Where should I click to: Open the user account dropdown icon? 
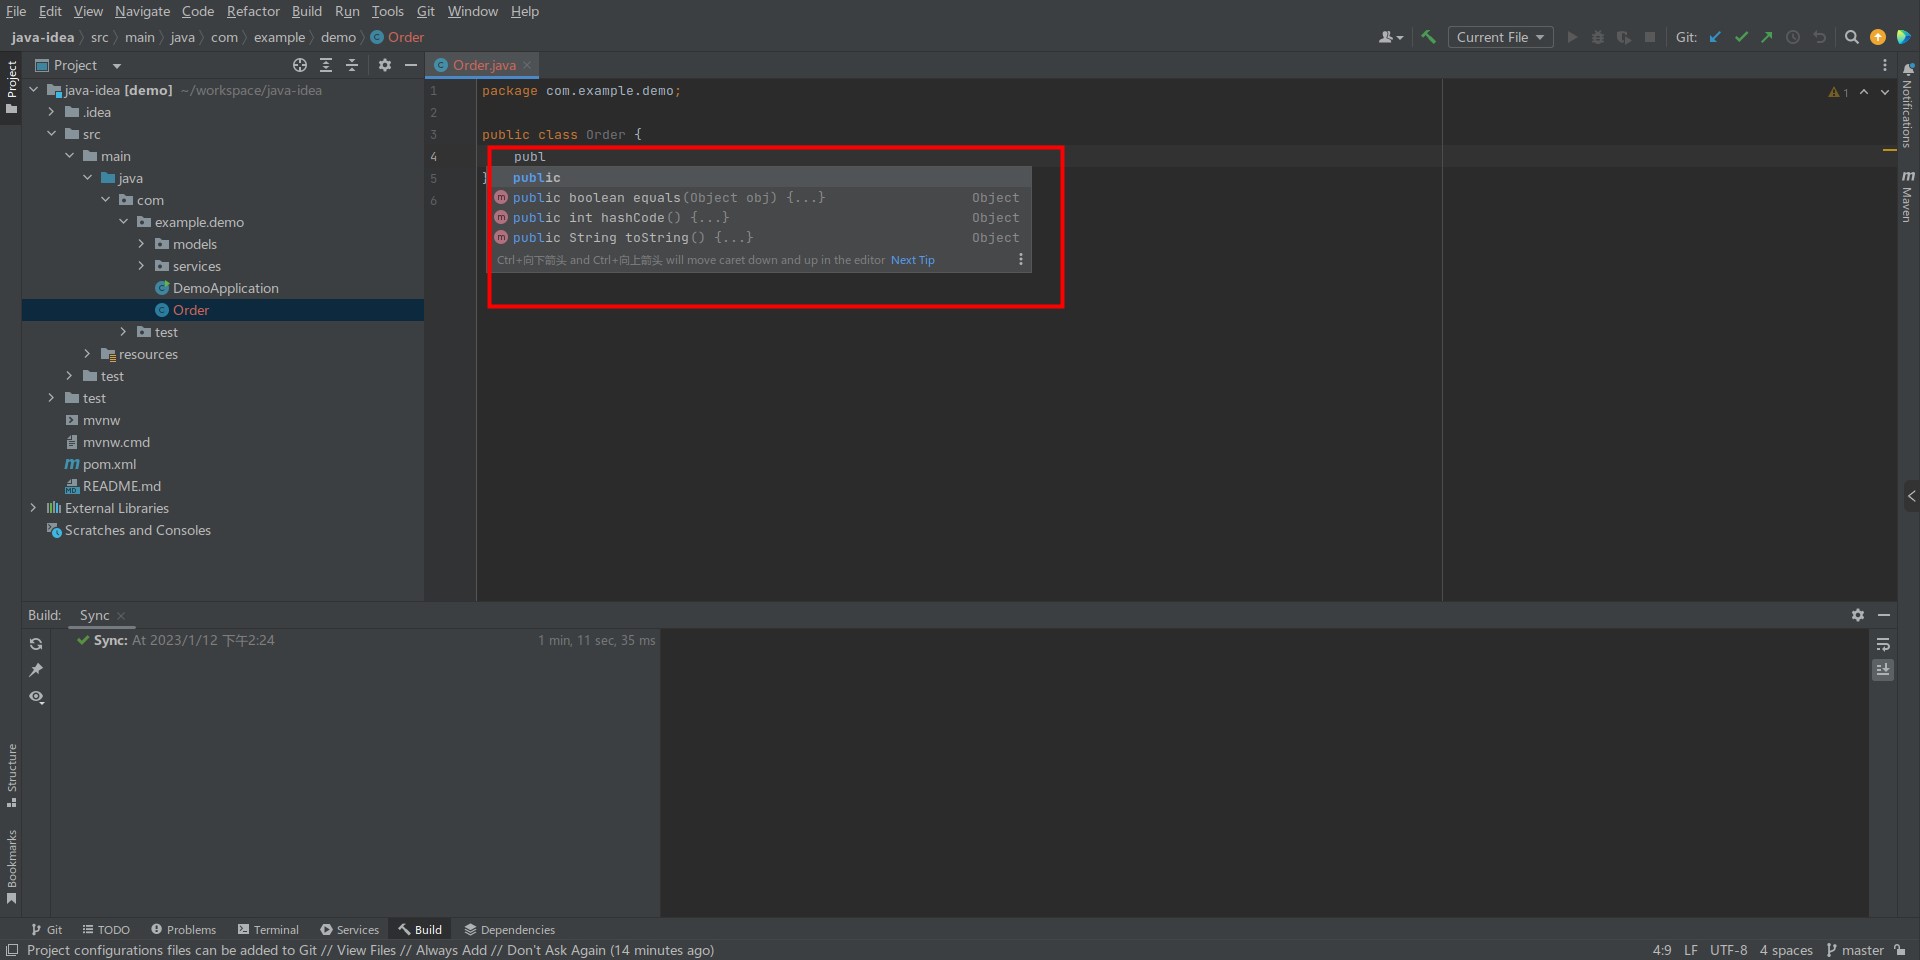pyautogui.click(x=1391, y=37)
